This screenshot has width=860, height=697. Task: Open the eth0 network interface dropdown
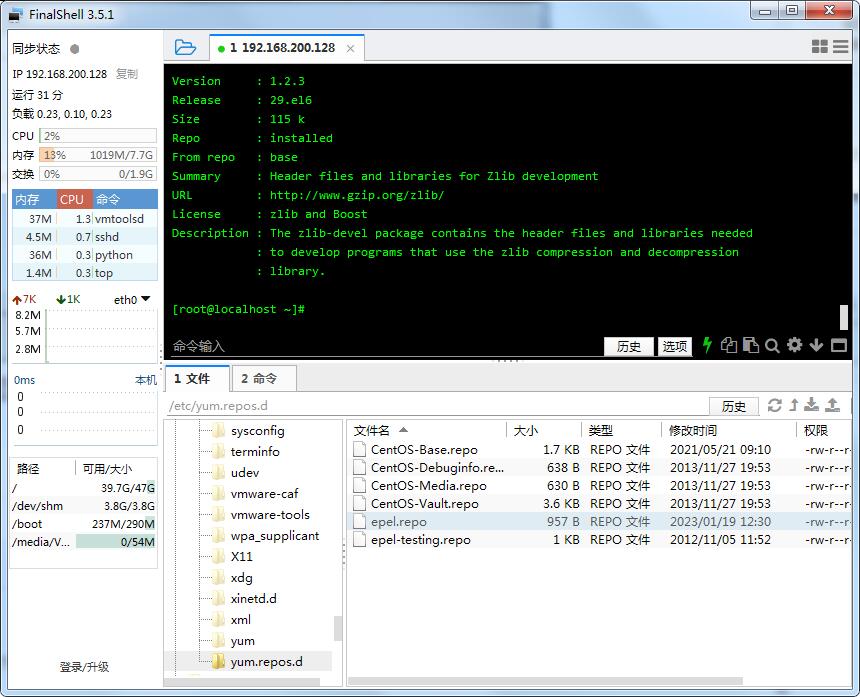[131, 299]
